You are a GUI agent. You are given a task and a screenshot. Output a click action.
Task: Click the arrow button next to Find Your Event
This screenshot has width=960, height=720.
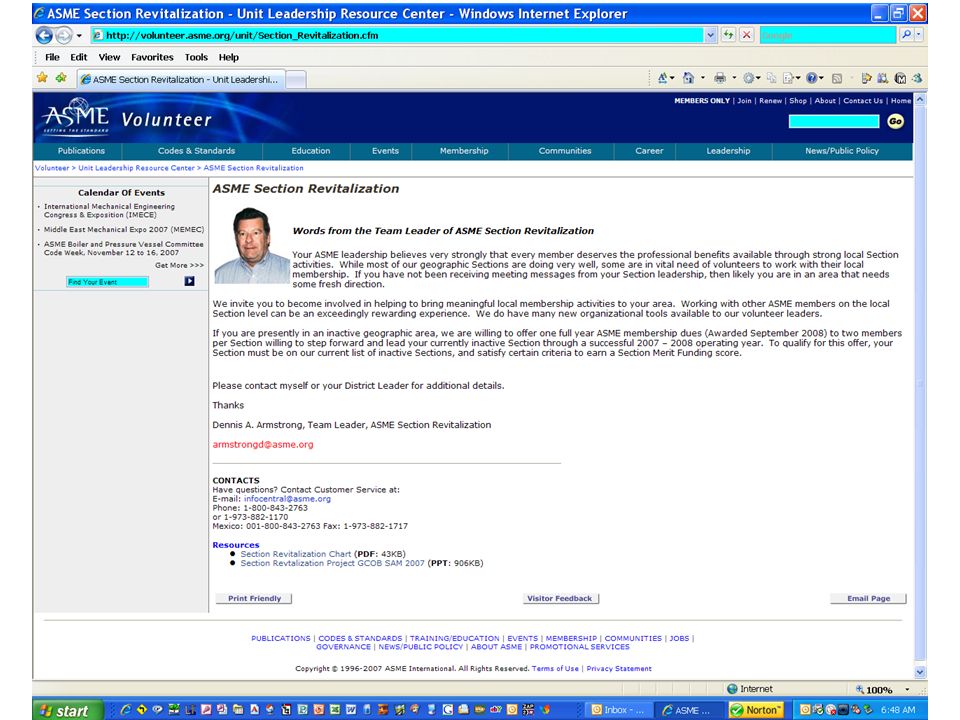189,281
